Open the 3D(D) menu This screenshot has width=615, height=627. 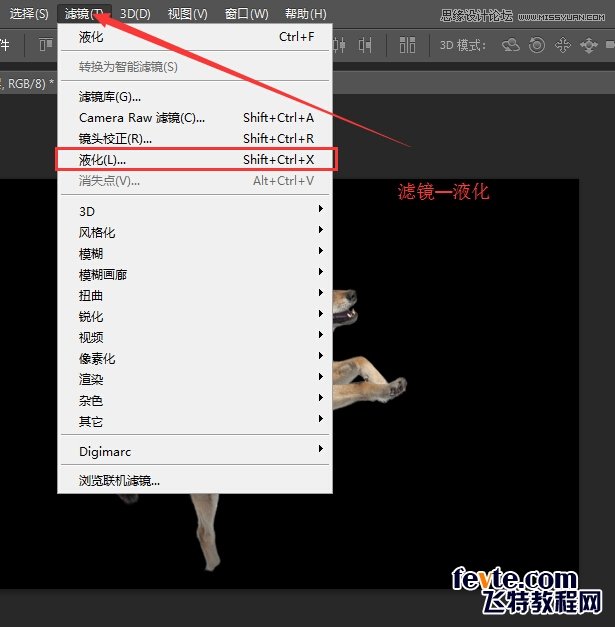pos(135,14)
